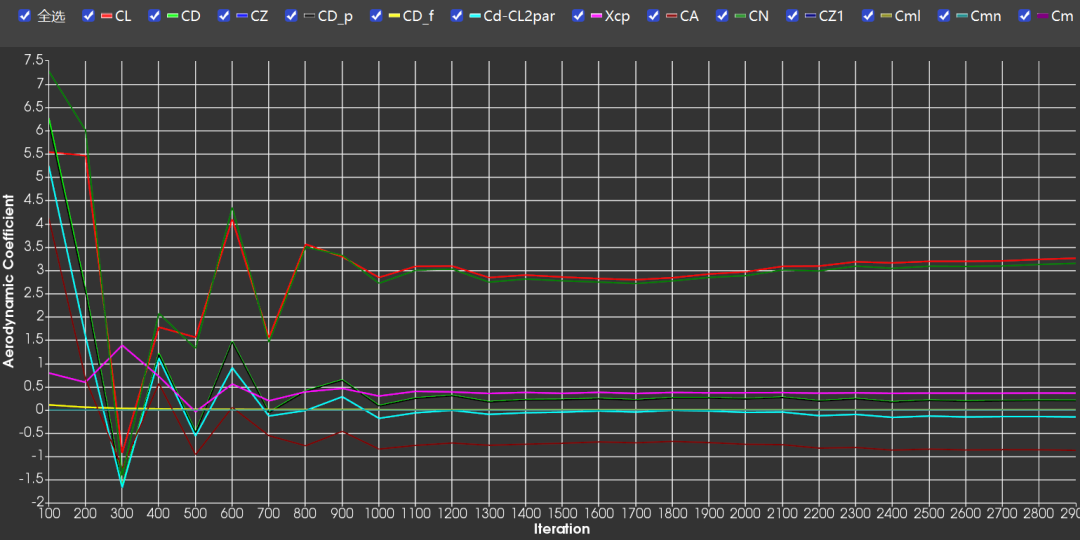The width and height of the screenshot is (1080, 540).
Task: Click the 5.5 y-axis tick label
Action: pyautogui.click(x=32, y=154)
